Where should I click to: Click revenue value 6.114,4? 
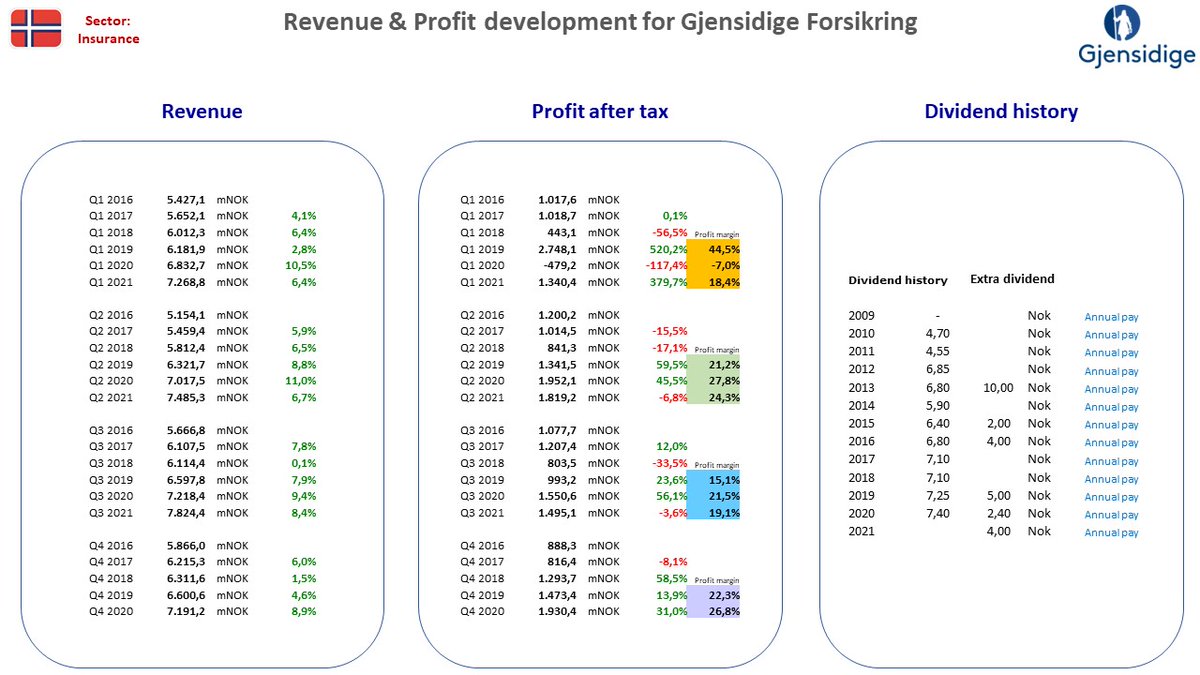186,463
